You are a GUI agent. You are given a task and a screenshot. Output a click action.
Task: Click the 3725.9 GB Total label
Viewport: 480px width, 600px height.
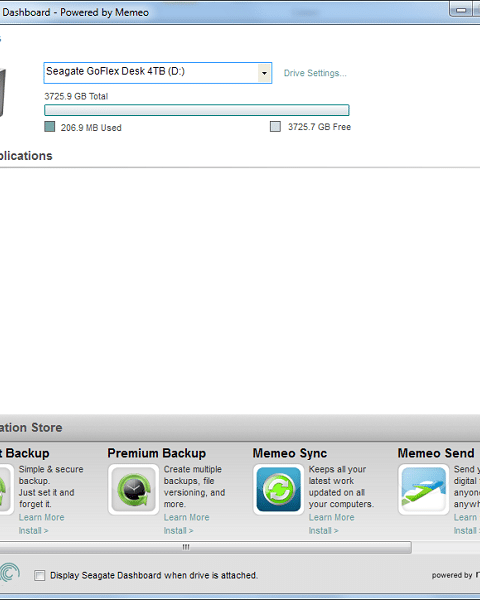point(76,96)
